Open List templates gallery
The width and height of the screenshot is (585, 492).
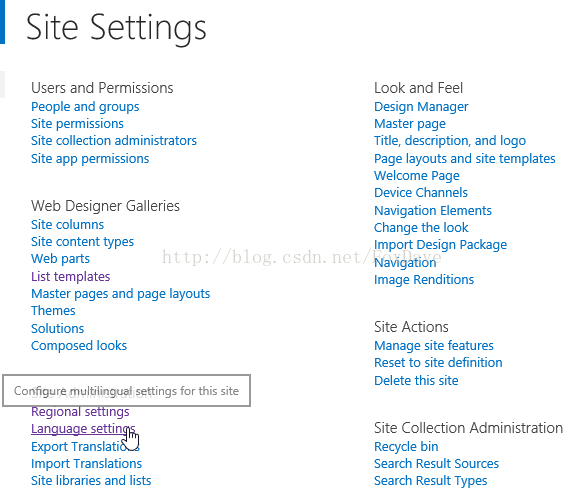point(71,277)
